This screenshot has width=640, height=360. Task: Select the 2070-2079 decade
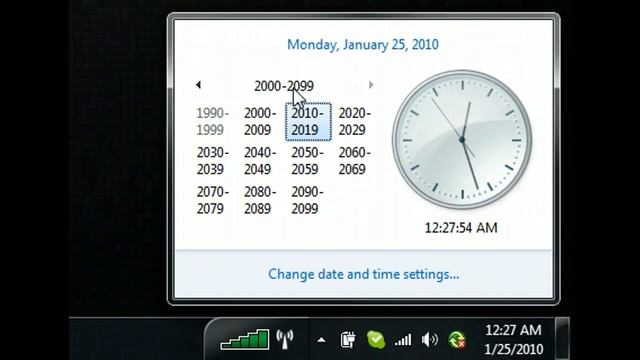(213, 200)
